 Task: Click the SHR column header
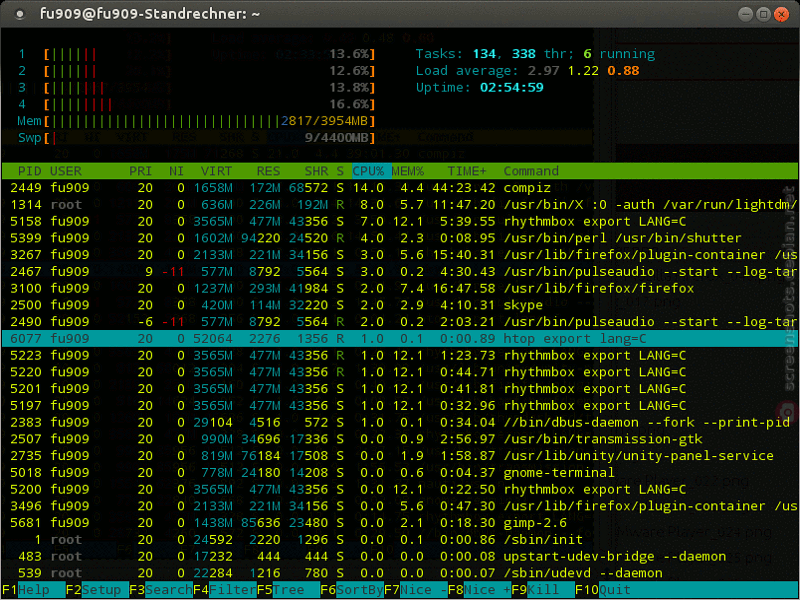coord(316,171)
